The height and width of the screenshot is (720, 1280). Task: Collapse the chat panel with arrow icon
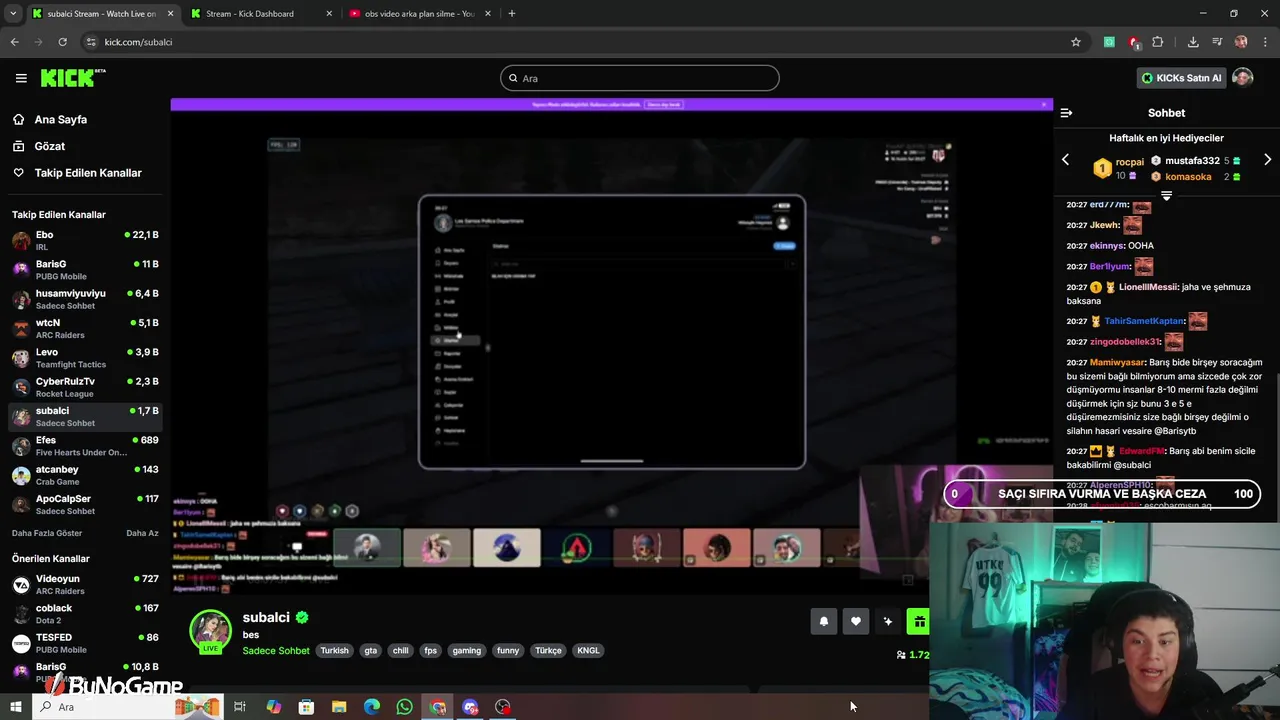1066,113
